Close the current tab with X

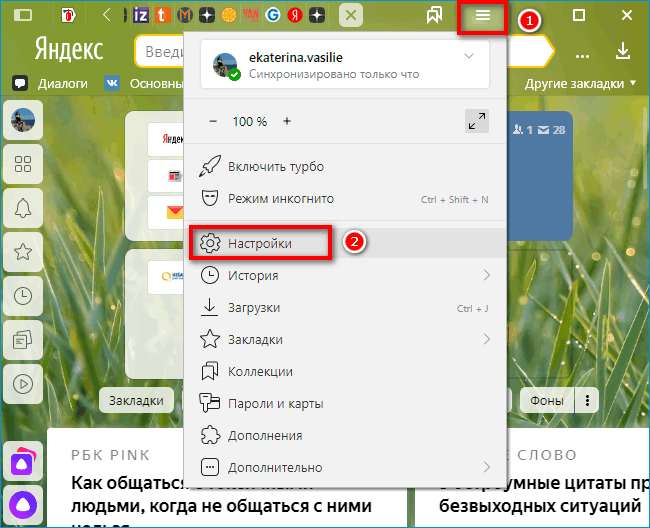(351, 16)
